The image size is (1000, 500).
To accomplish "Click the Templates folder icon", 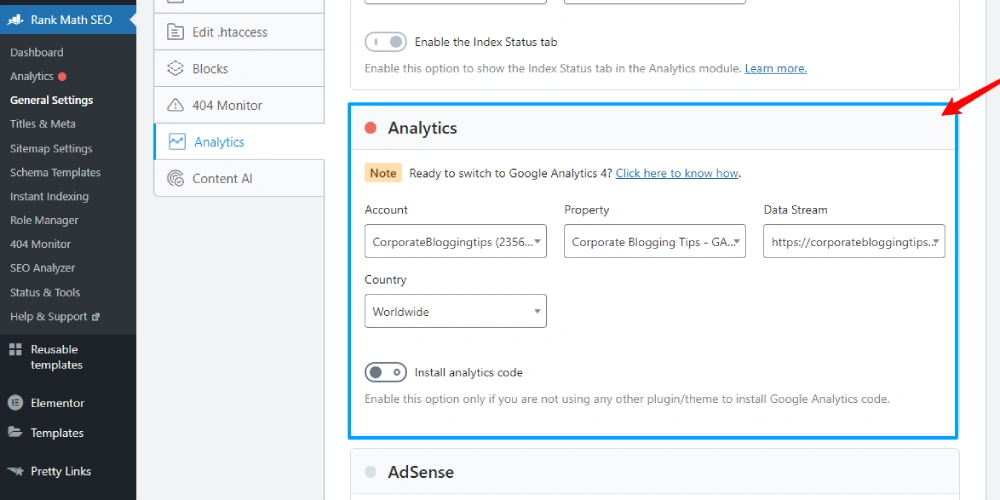I will [x=15, y=432].
